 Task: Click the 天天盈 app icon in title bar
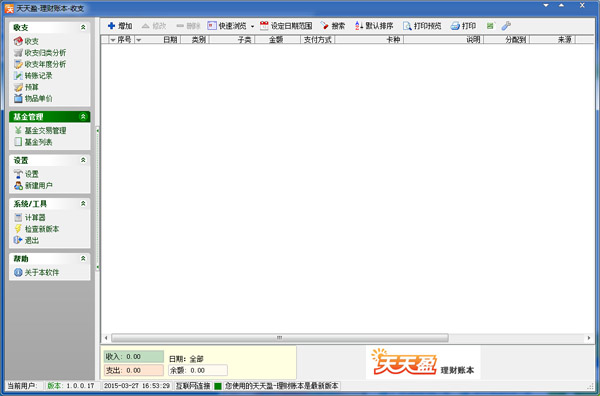coord(9,8)
